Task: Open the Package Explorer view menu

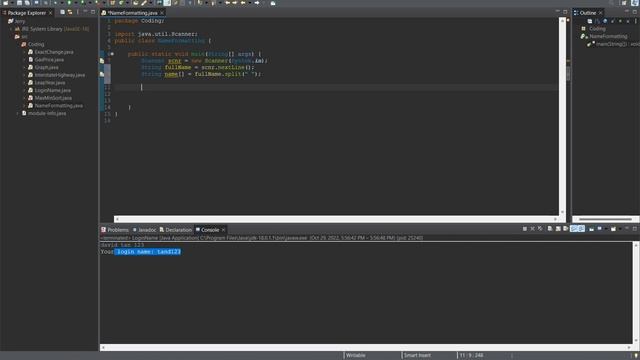Action: [x=78, y=12]
